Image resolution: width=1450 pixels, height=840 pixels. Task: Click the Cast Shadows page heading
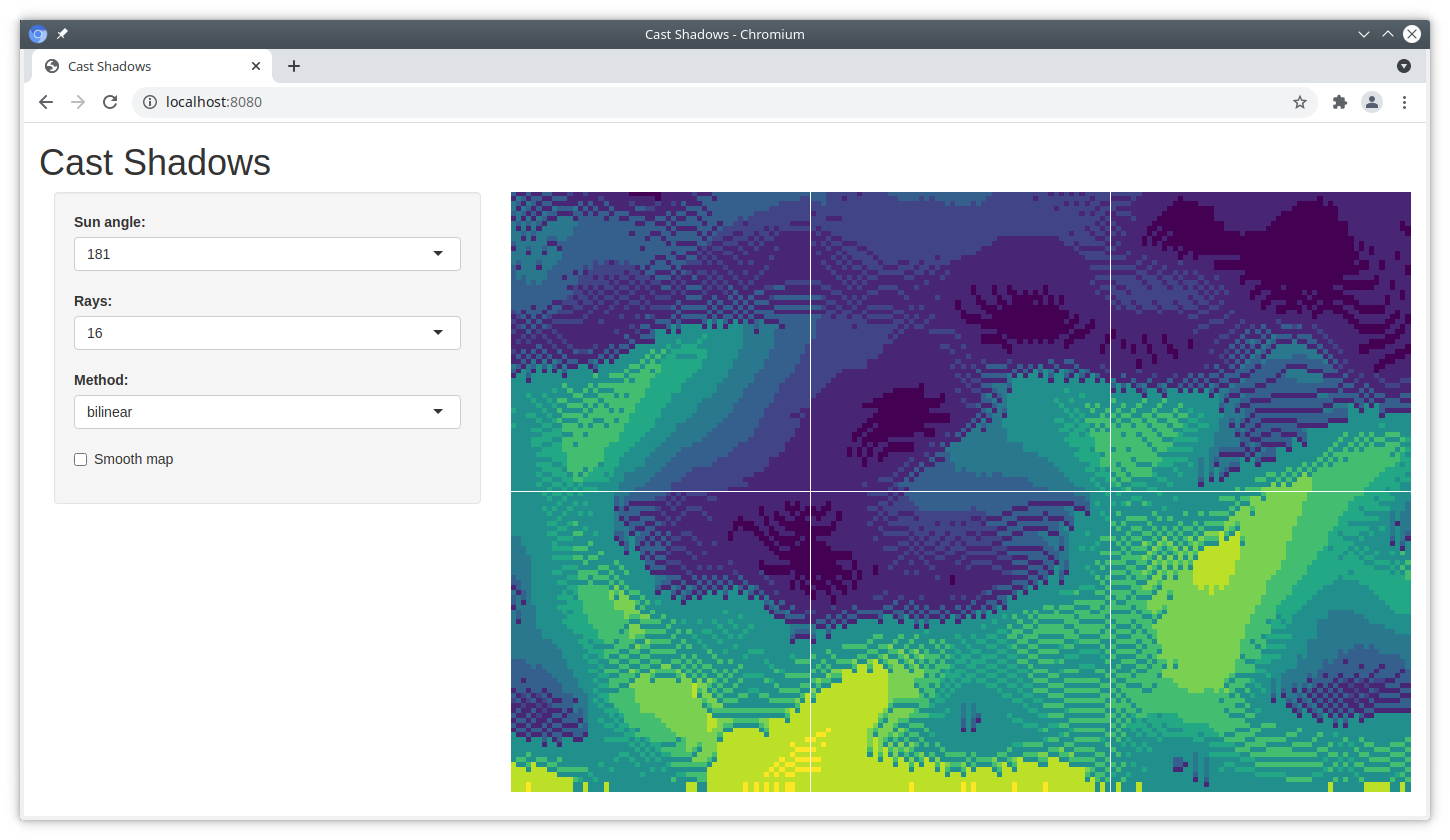click(154, 162)
